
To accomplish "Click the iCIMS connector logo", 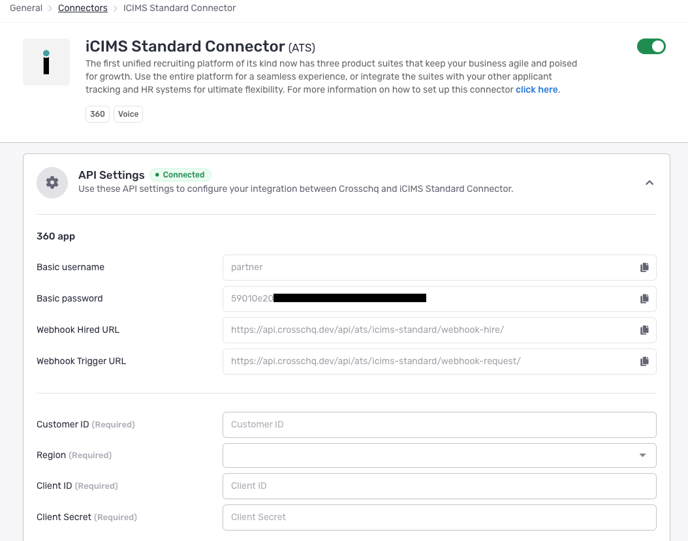I will tap(46, 62).
